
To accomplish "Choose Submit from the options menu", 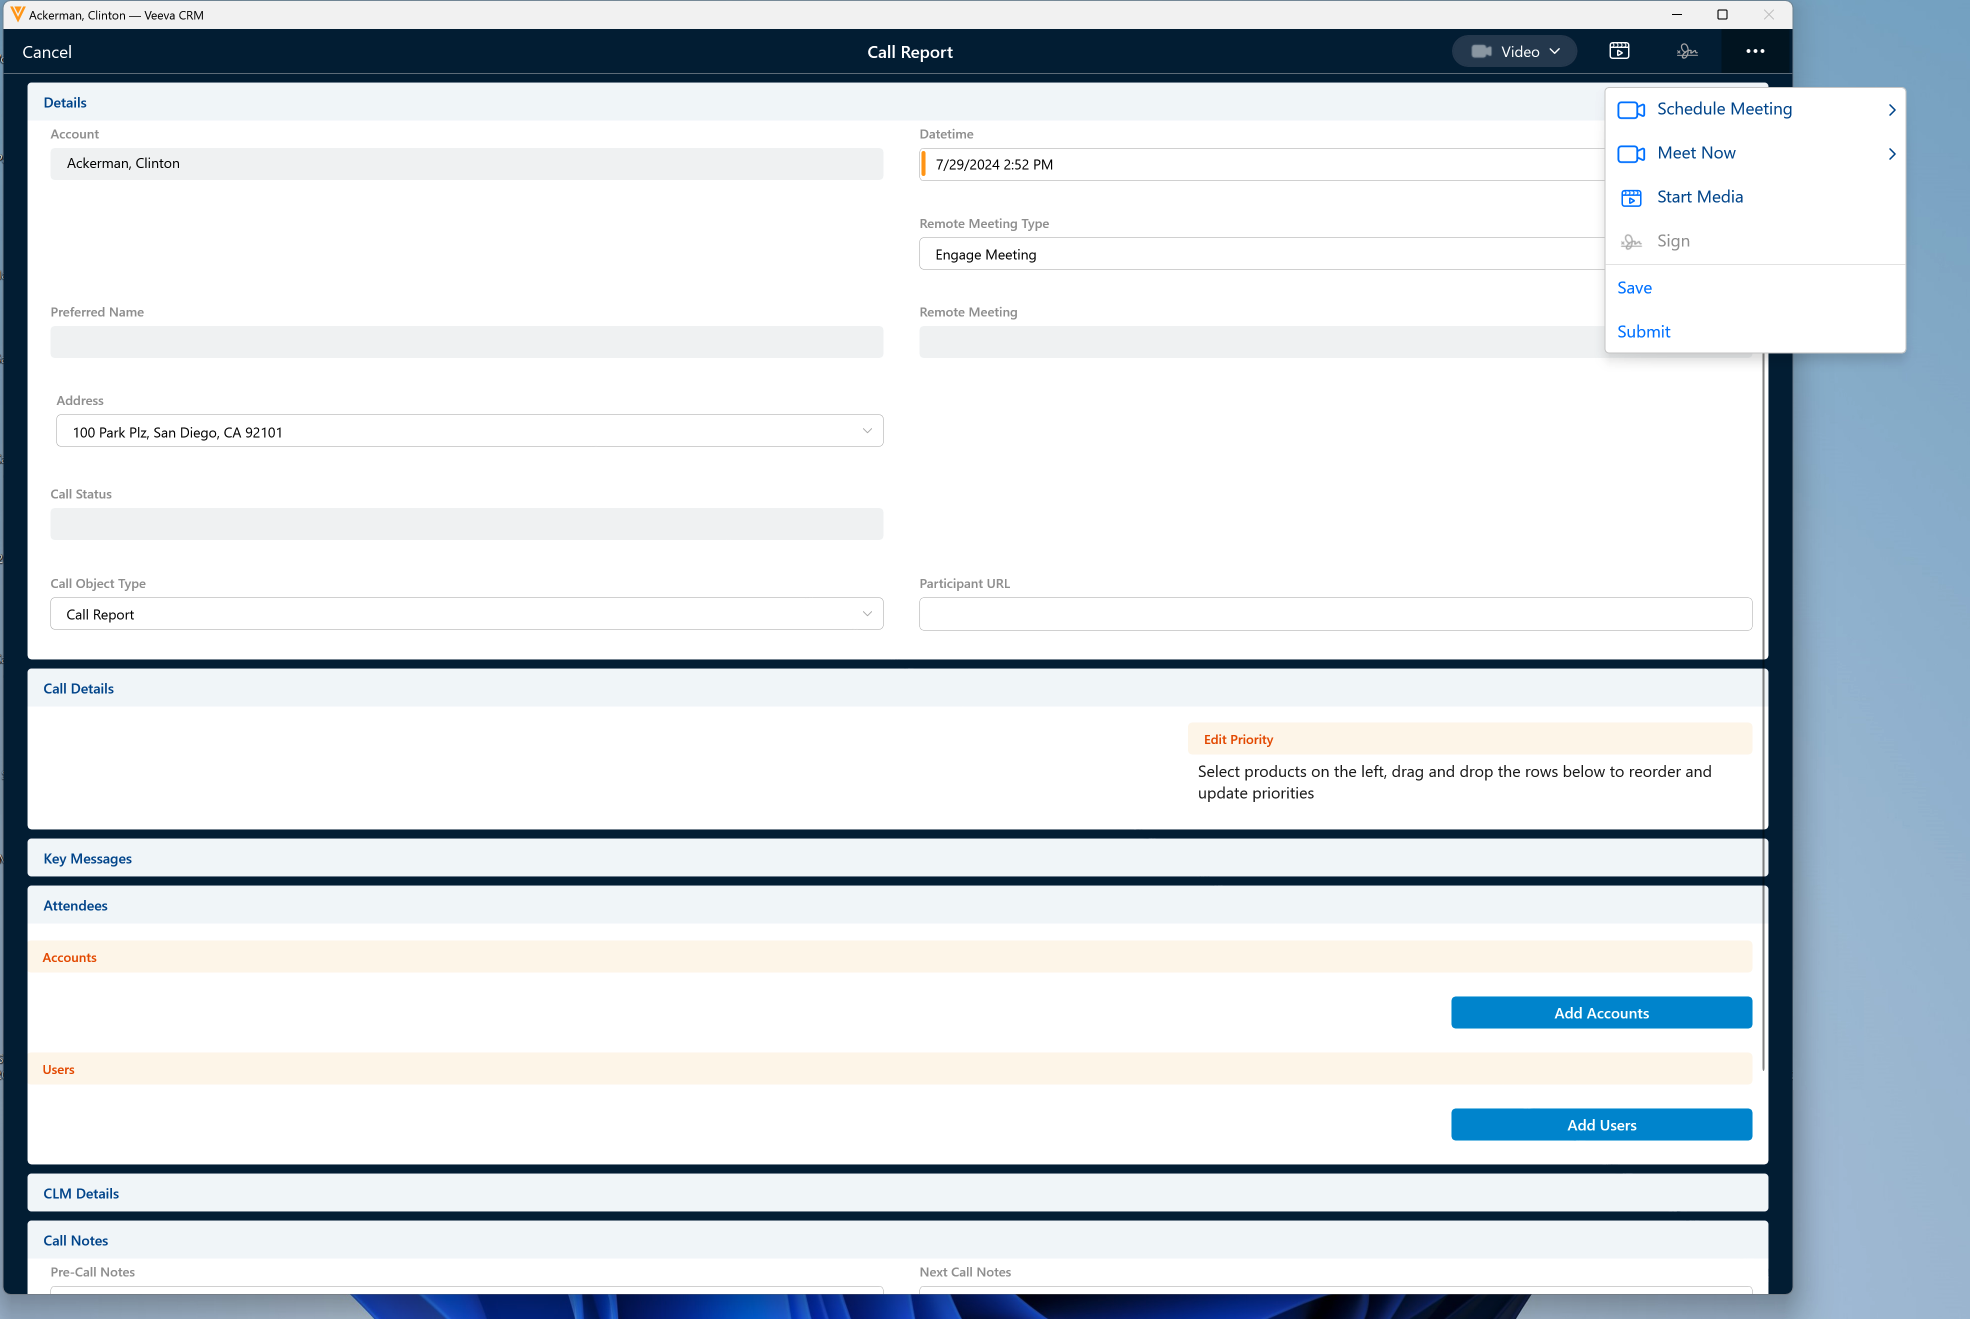I will click(1643, 332).
